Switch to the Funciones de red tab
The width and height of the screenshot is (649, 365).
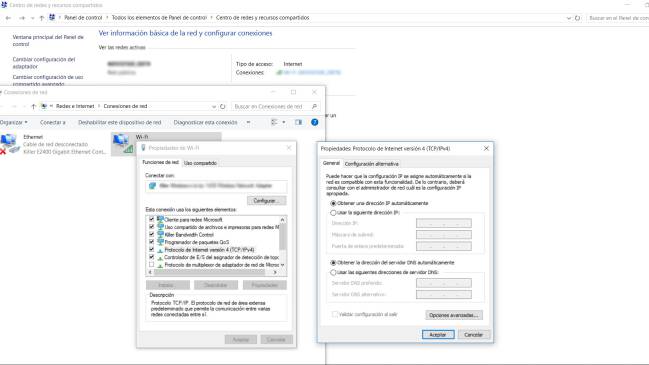click(x=161, y=162)
